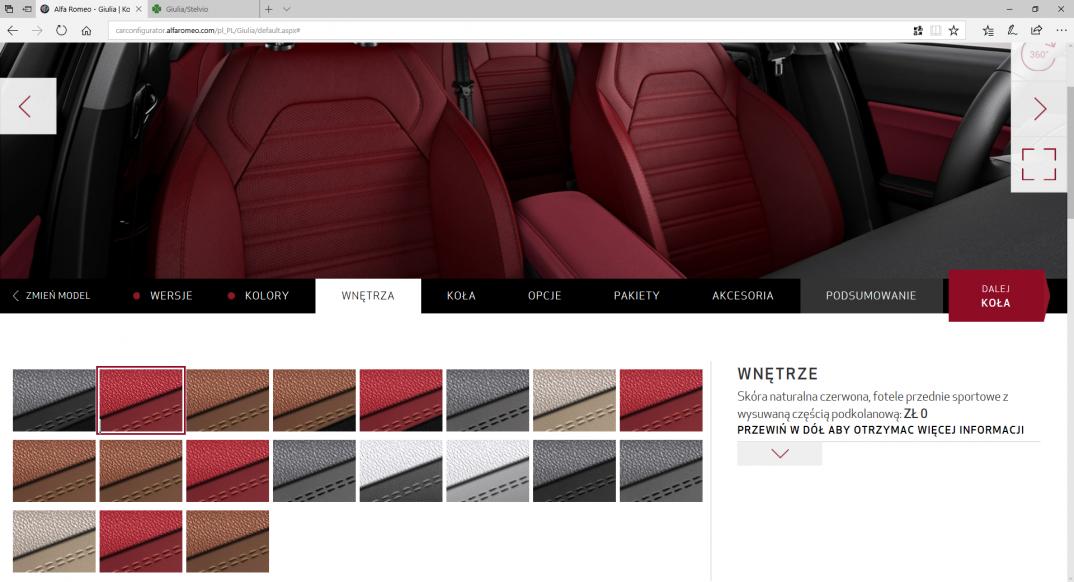
Task: Expand more information with down chevron
Action: (779, 453)
